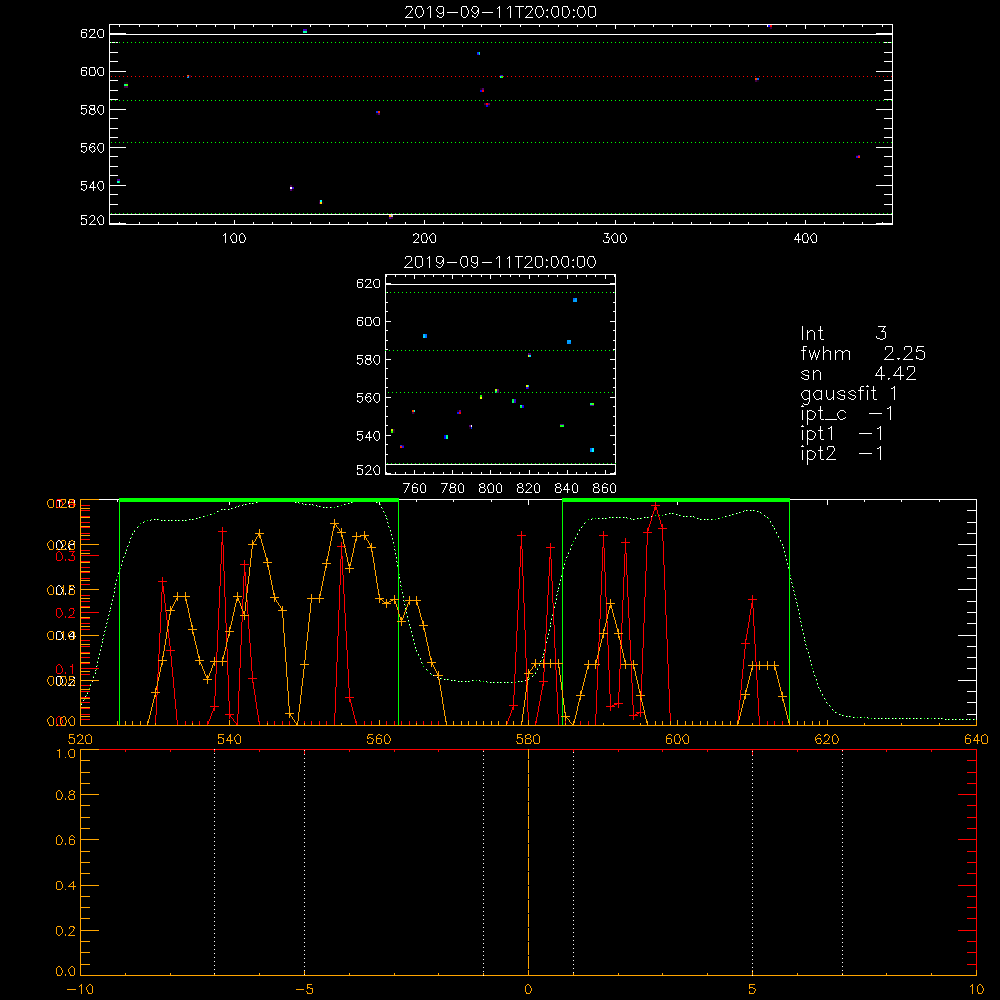Click the "ipt1 -1" parameter text
This screenshot has height=1000, width=1000.
(842, 434)
